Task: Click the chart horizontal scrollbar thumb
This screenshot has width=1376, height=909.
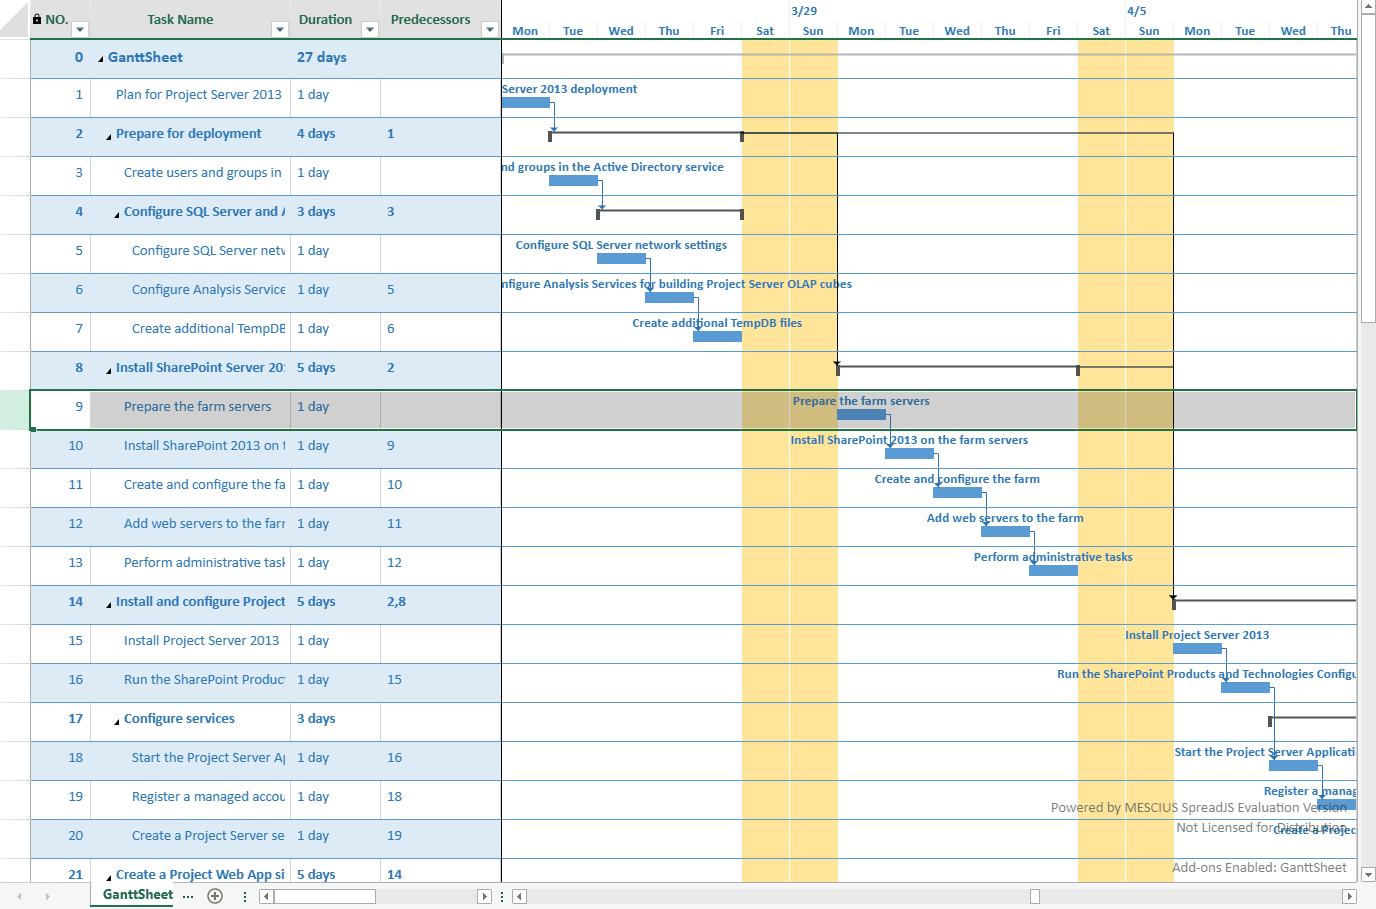Action: click(1035, 896)
